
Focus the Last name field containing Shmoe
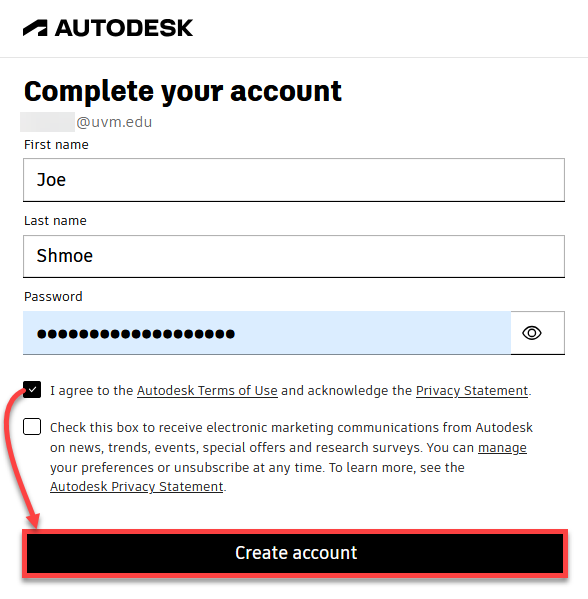294,256
